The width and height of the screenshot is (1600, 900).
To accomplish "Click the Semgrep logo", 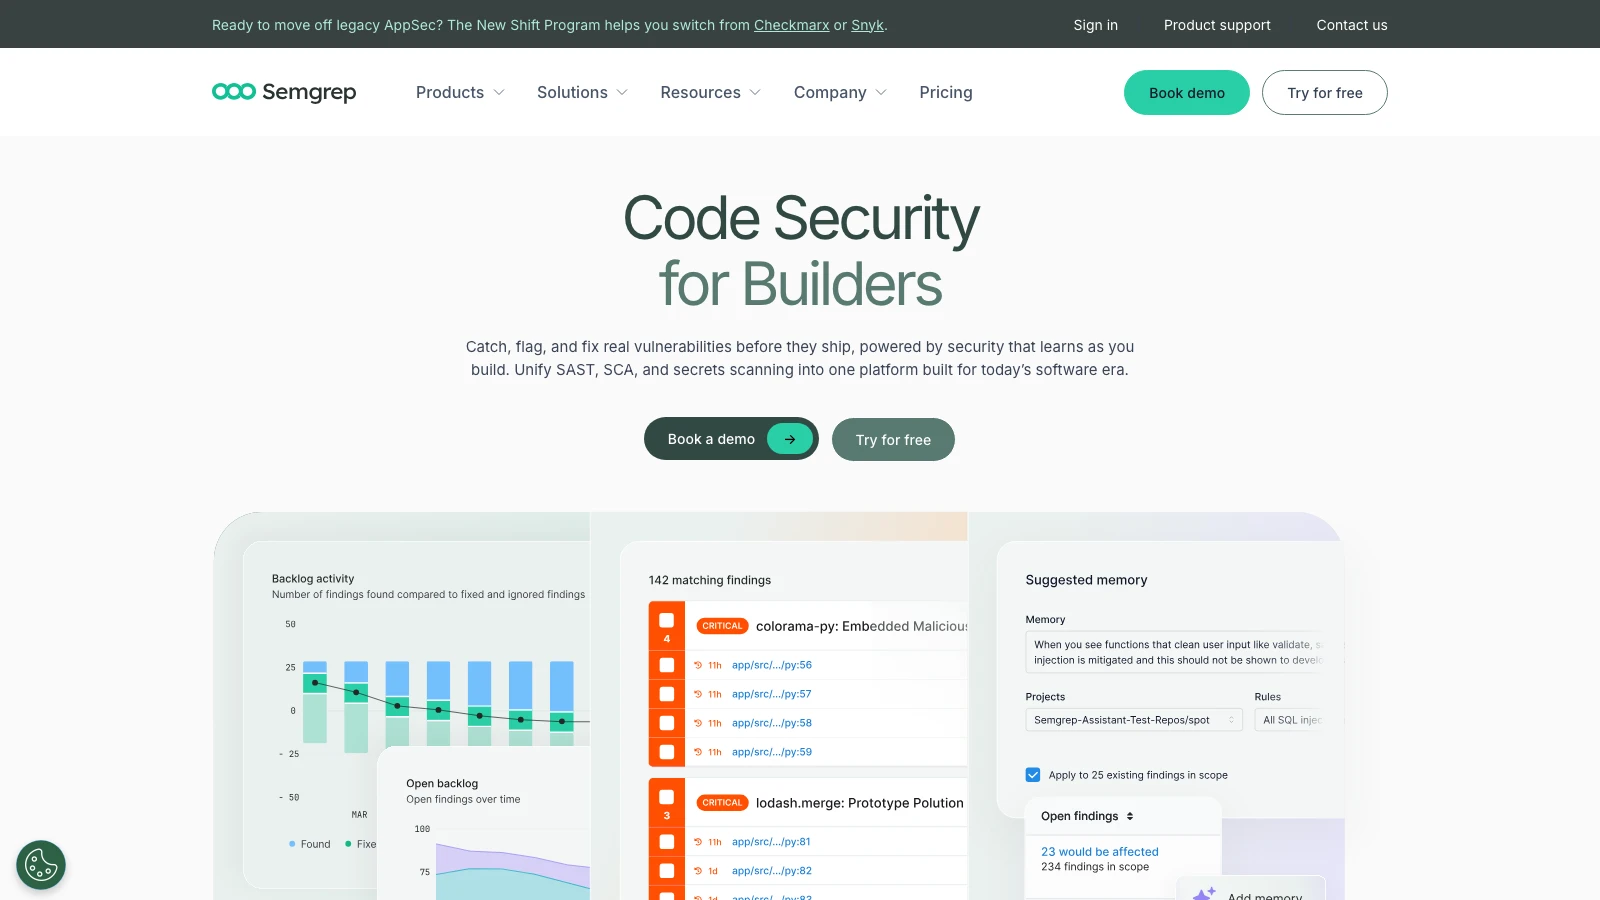I will pyautogui.click(x=284, y=92).
